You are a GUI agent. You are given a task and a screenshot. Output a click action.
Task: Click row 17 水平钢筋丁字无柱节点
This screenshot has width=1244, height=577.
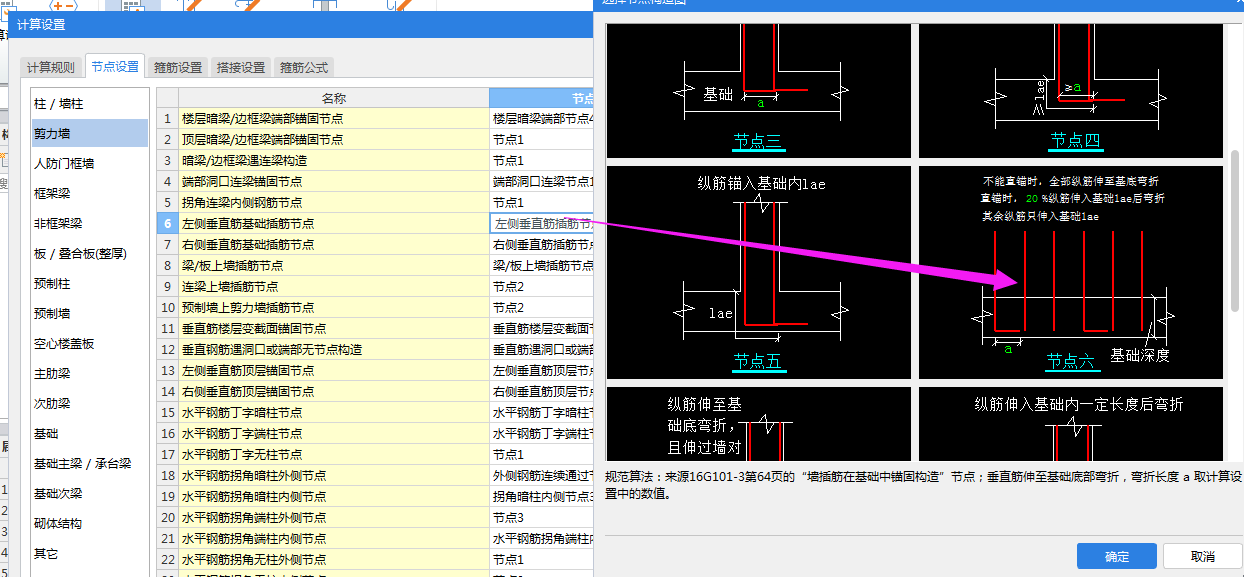click(x=334, y=454)
